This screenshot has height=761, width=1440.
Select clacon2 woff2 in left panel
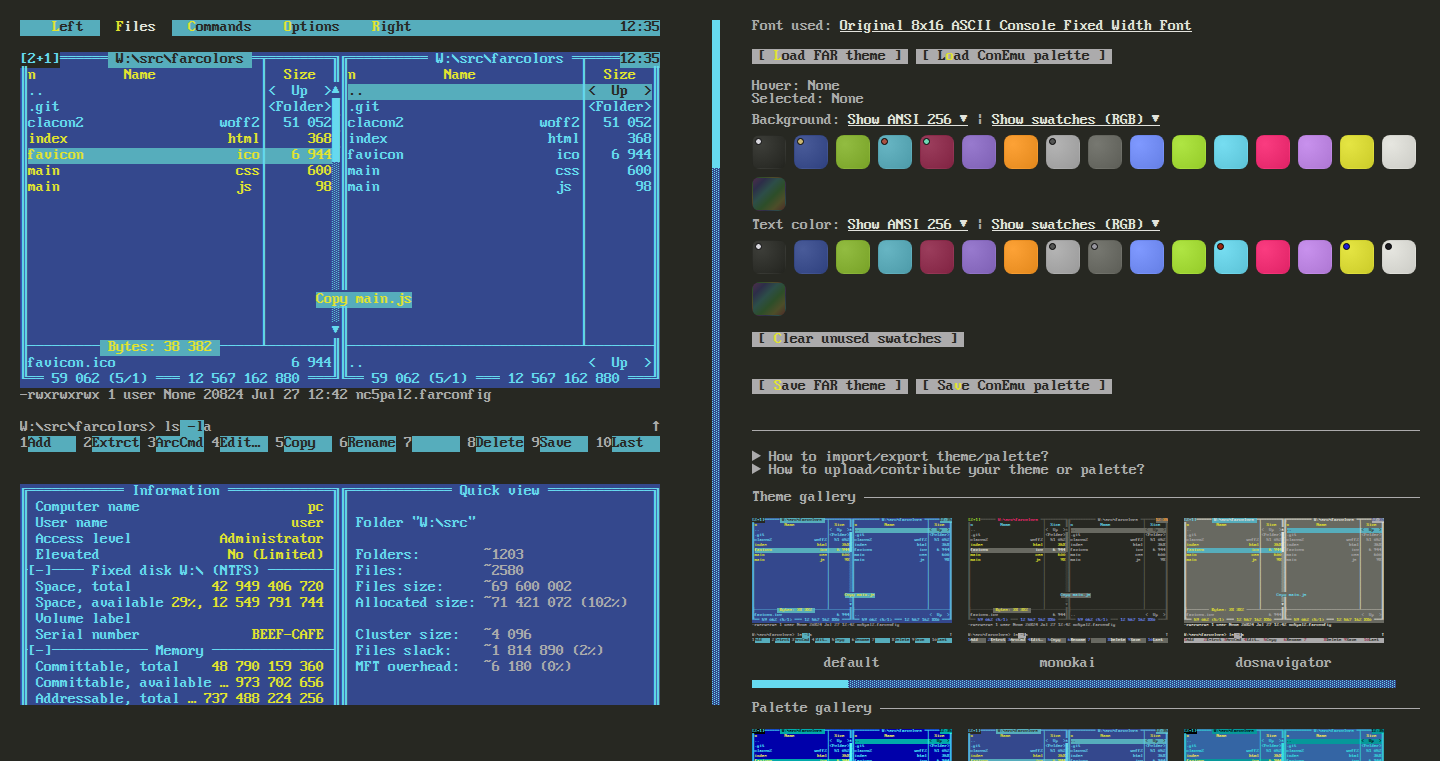(180, 123)
